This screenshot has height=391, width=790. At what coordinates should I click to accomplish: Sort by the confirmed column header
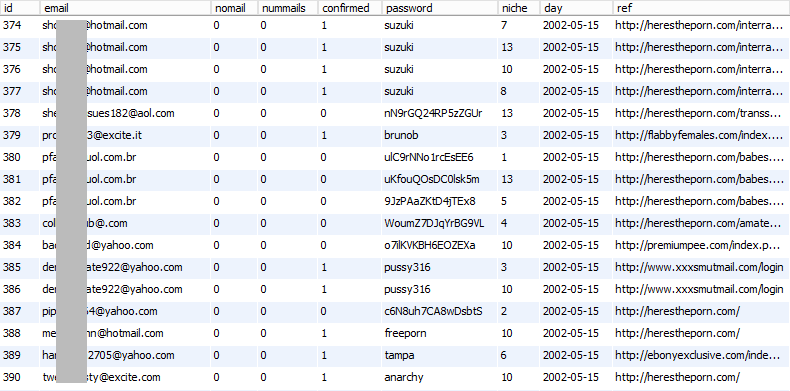350,8
